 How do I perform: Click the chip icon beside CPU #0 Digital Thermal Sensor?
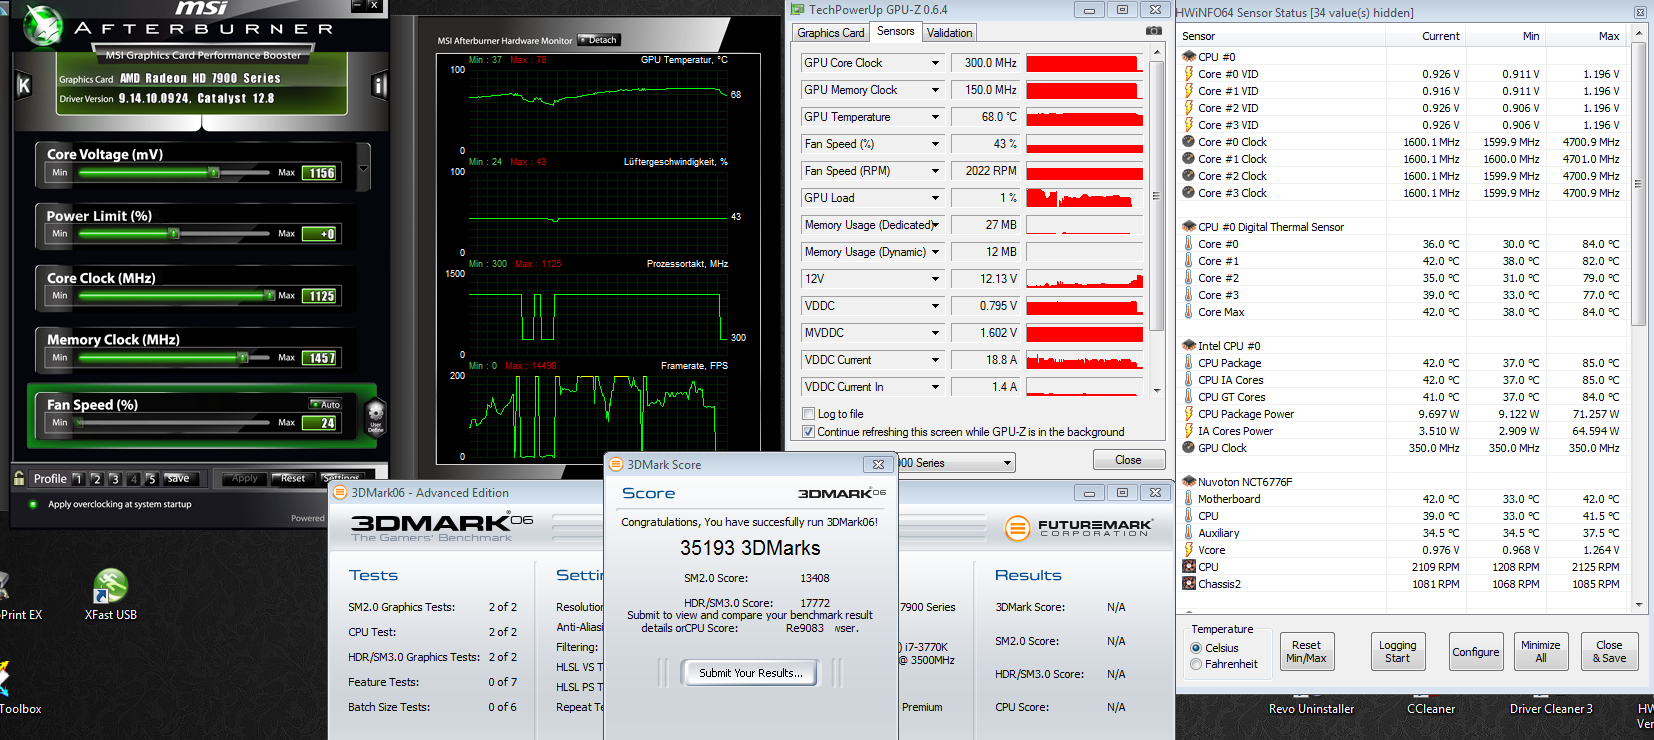[1188, 227]
